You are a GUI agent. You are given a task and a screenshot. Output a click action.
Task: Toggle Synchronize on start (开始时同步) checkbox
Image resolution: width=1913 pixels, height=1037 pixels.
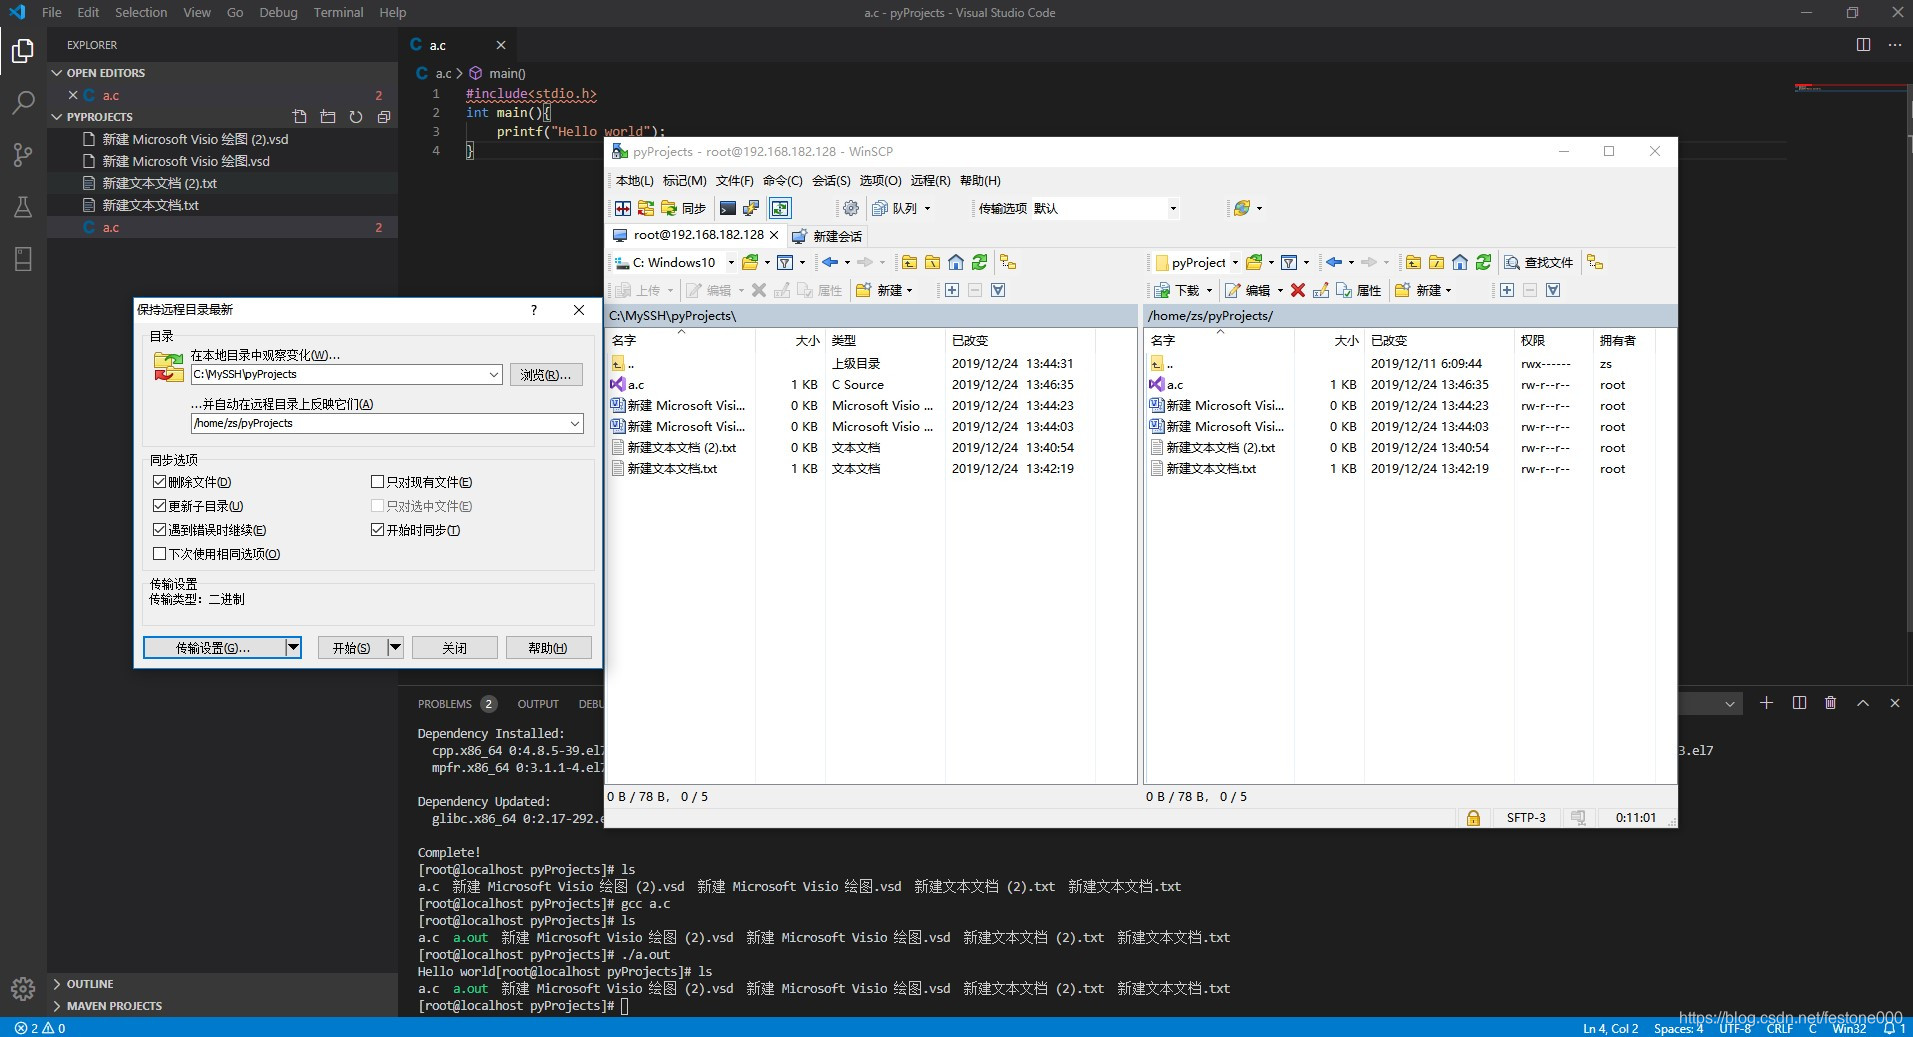pyautogui.click(x=416, y=530)
